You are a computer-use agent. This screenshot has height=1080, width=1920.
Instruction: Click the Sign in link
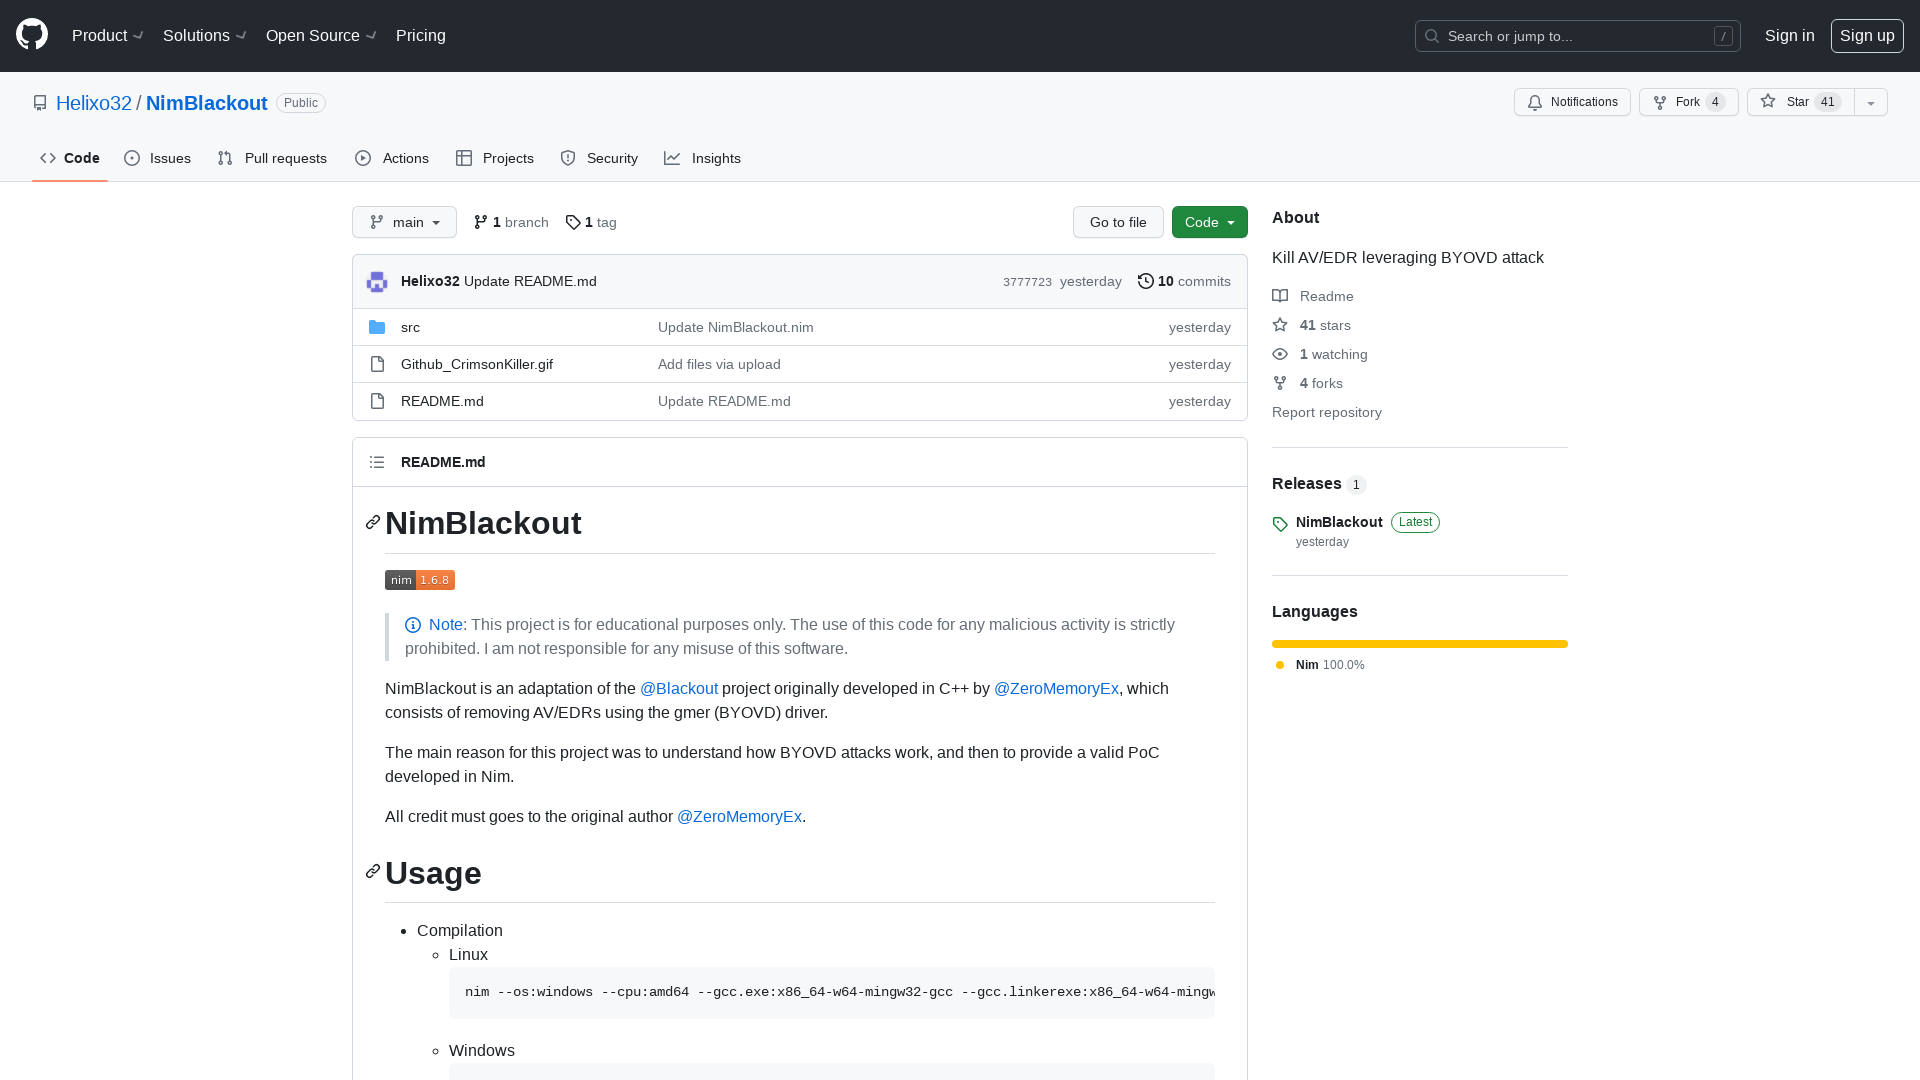click(x=1790, y=36)
